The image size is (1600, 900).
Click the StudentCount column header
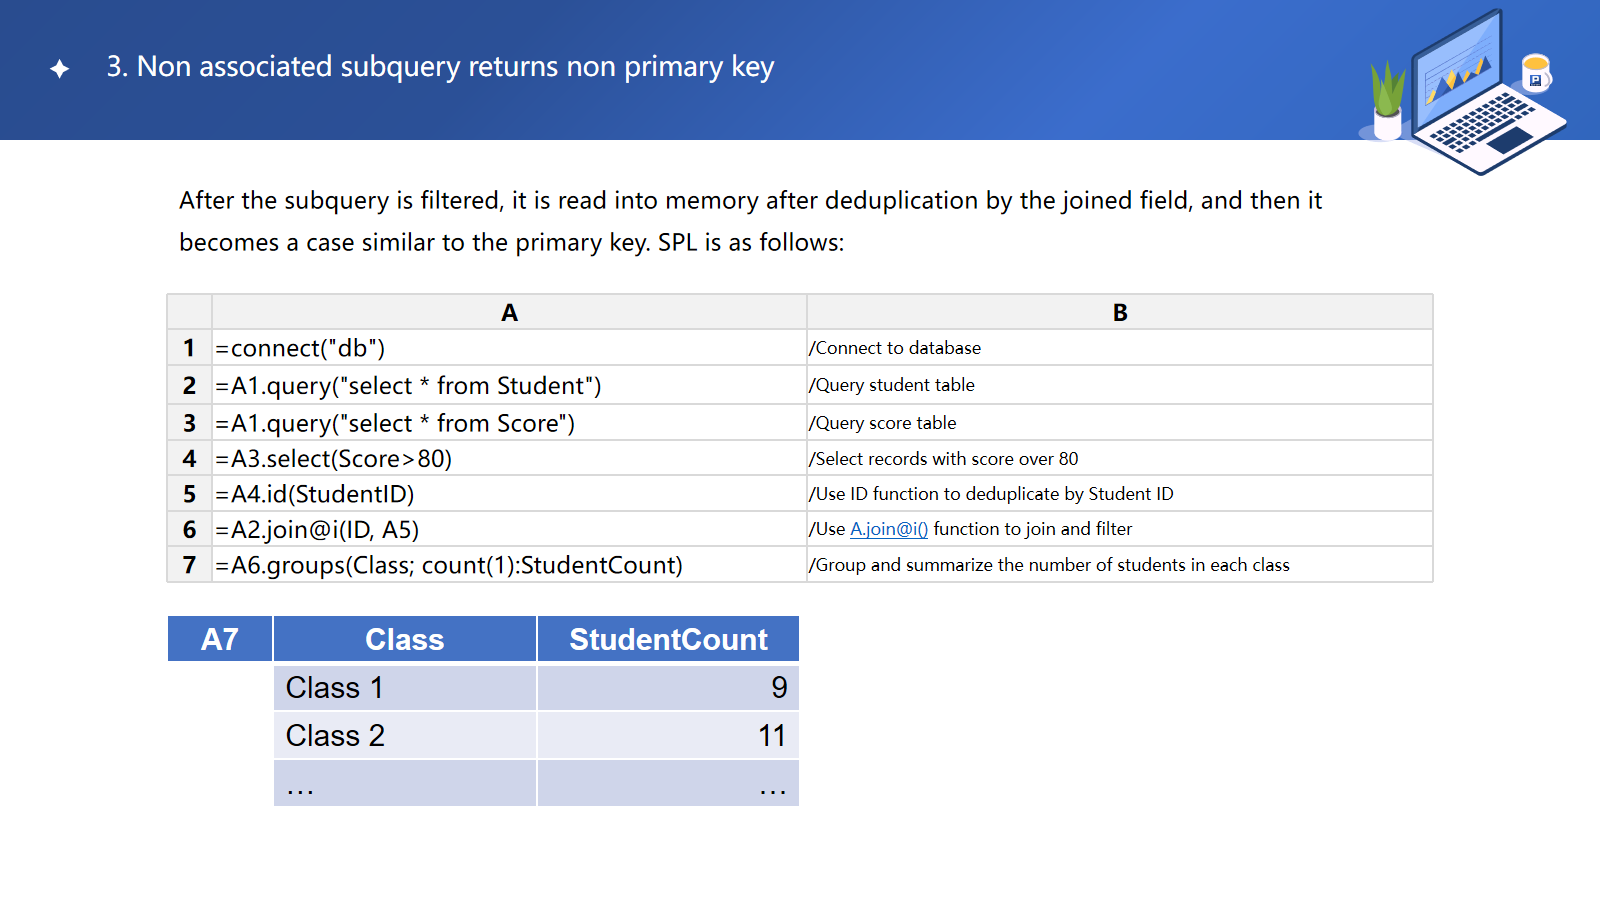coord(668,639)
